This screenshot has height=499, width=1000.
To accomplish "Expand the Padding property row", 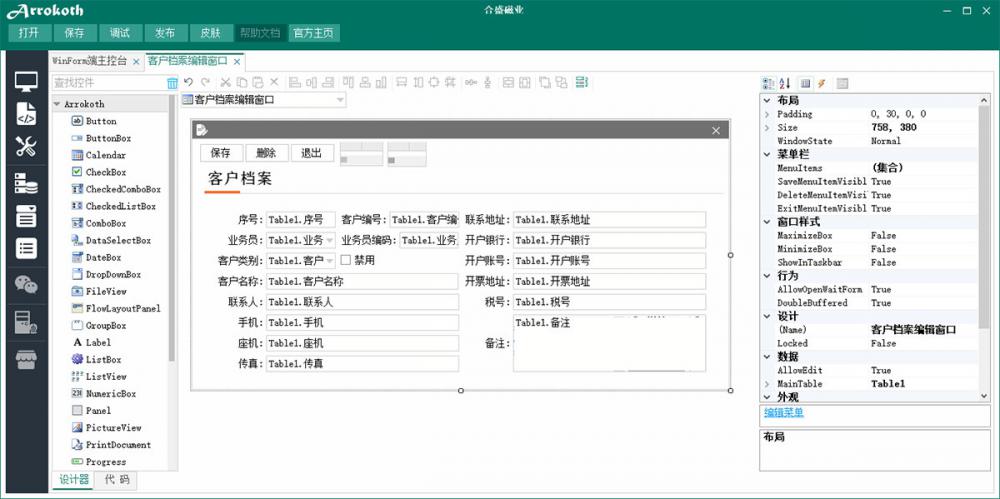I will tap(767, 114).
